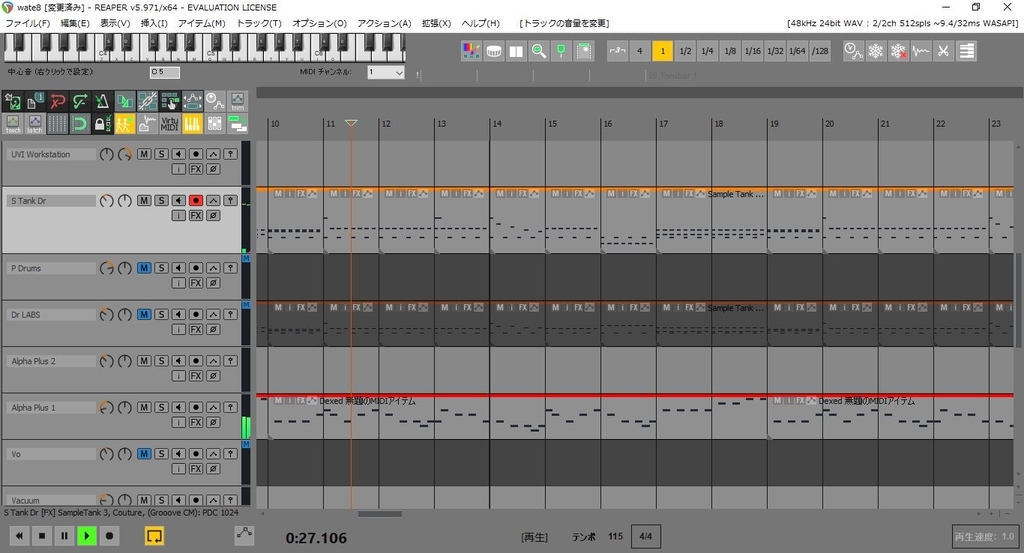Click the horizontal arrange scrollbar thumb
This screenshot has width=1024, height=553.
pos(379,514)
